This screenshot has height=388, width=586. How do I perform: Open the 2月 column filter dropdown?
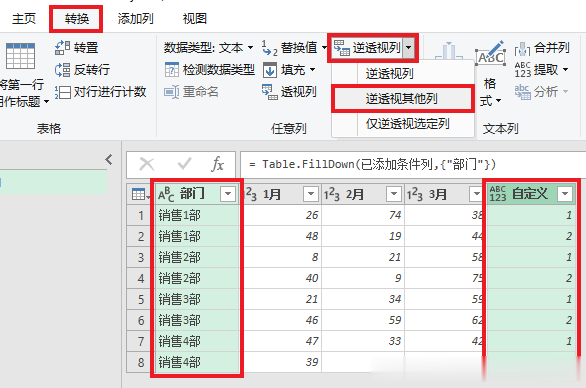tap(394, 194)
